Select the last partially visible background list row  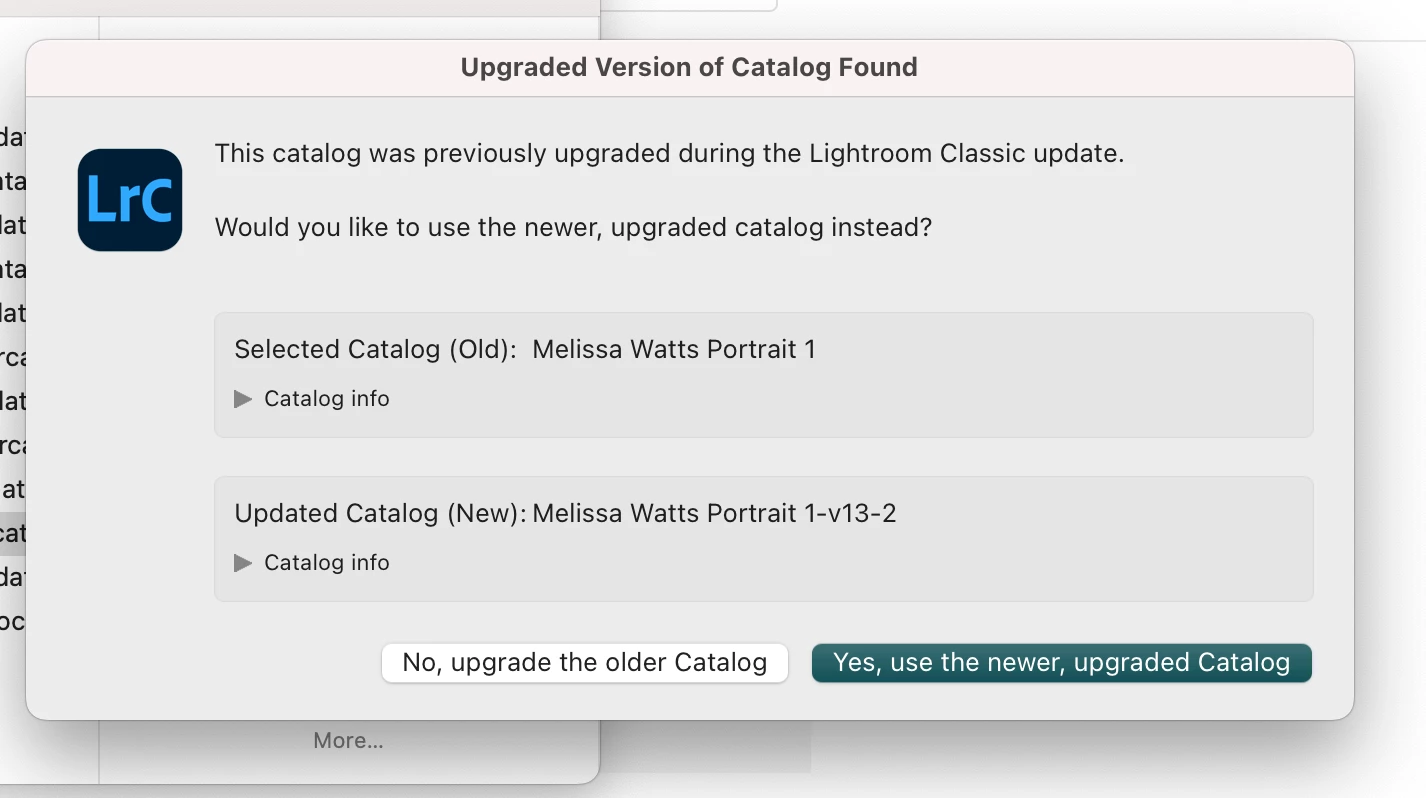click(13, 621)
